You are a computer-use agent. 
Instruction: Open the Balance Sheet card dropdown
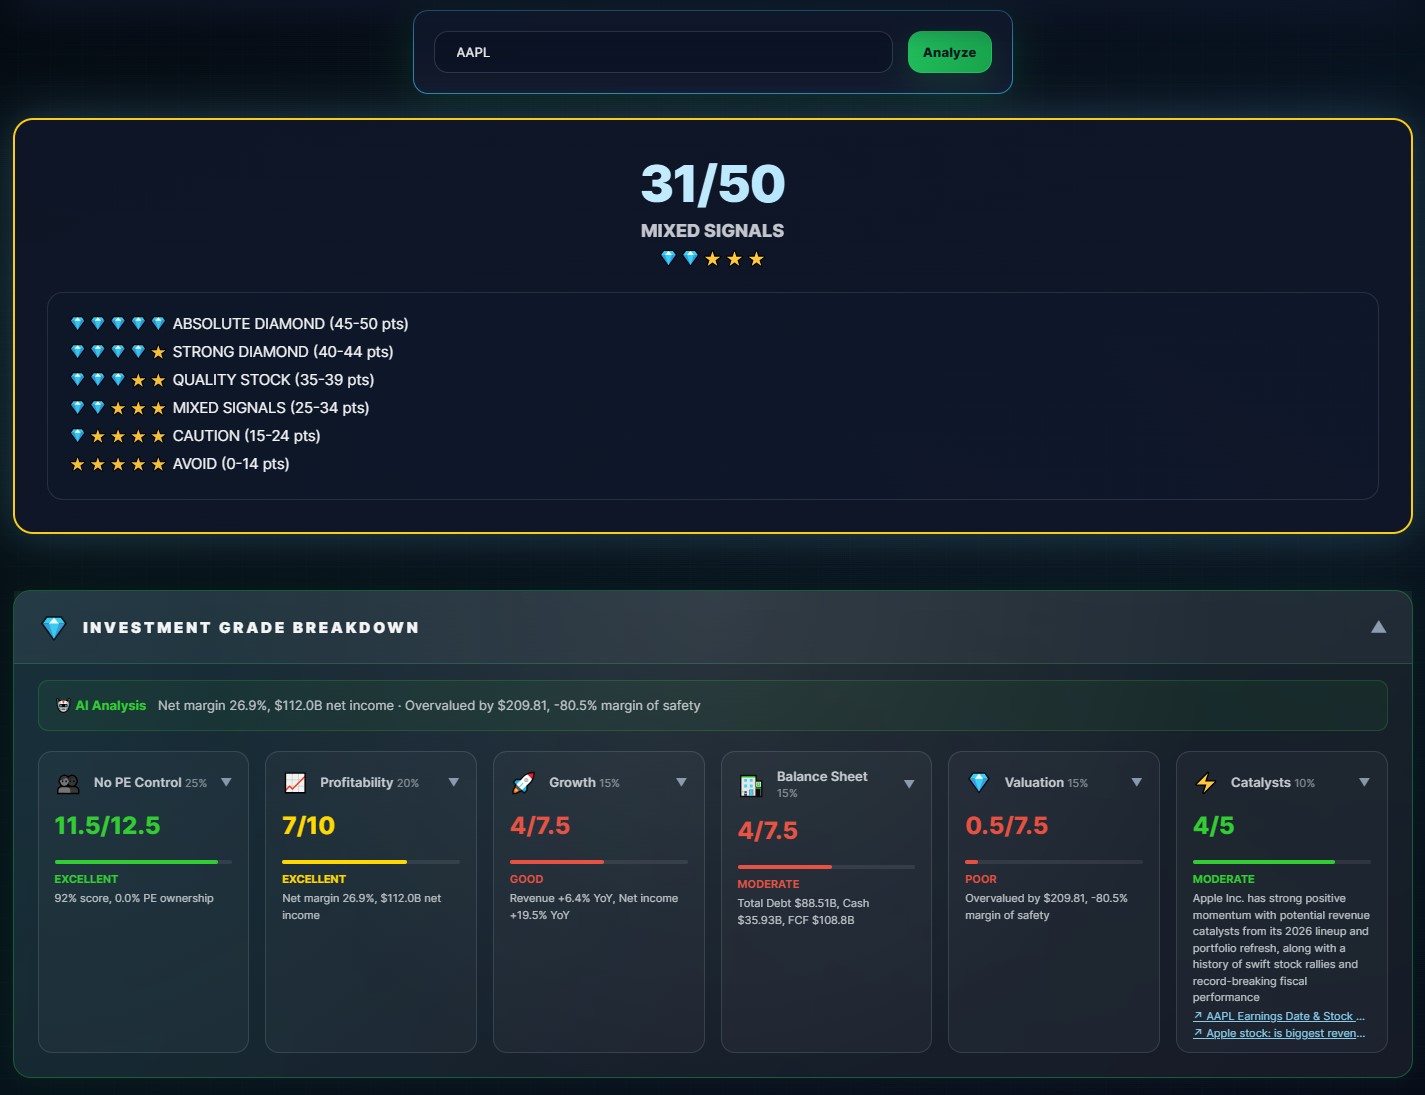pos(909,784)
